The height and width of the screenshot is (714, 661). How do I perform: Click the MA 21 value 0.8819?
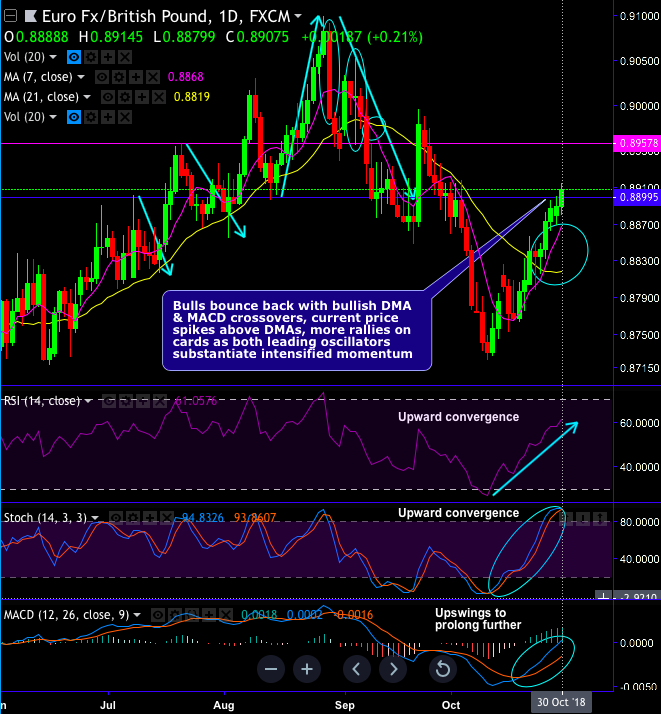192,97
